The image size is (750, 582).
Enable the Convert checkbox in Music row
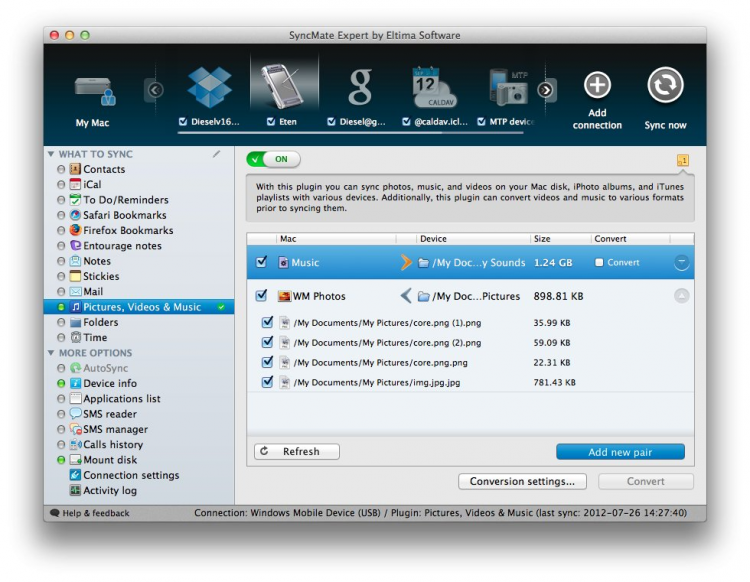coord(599,262)
